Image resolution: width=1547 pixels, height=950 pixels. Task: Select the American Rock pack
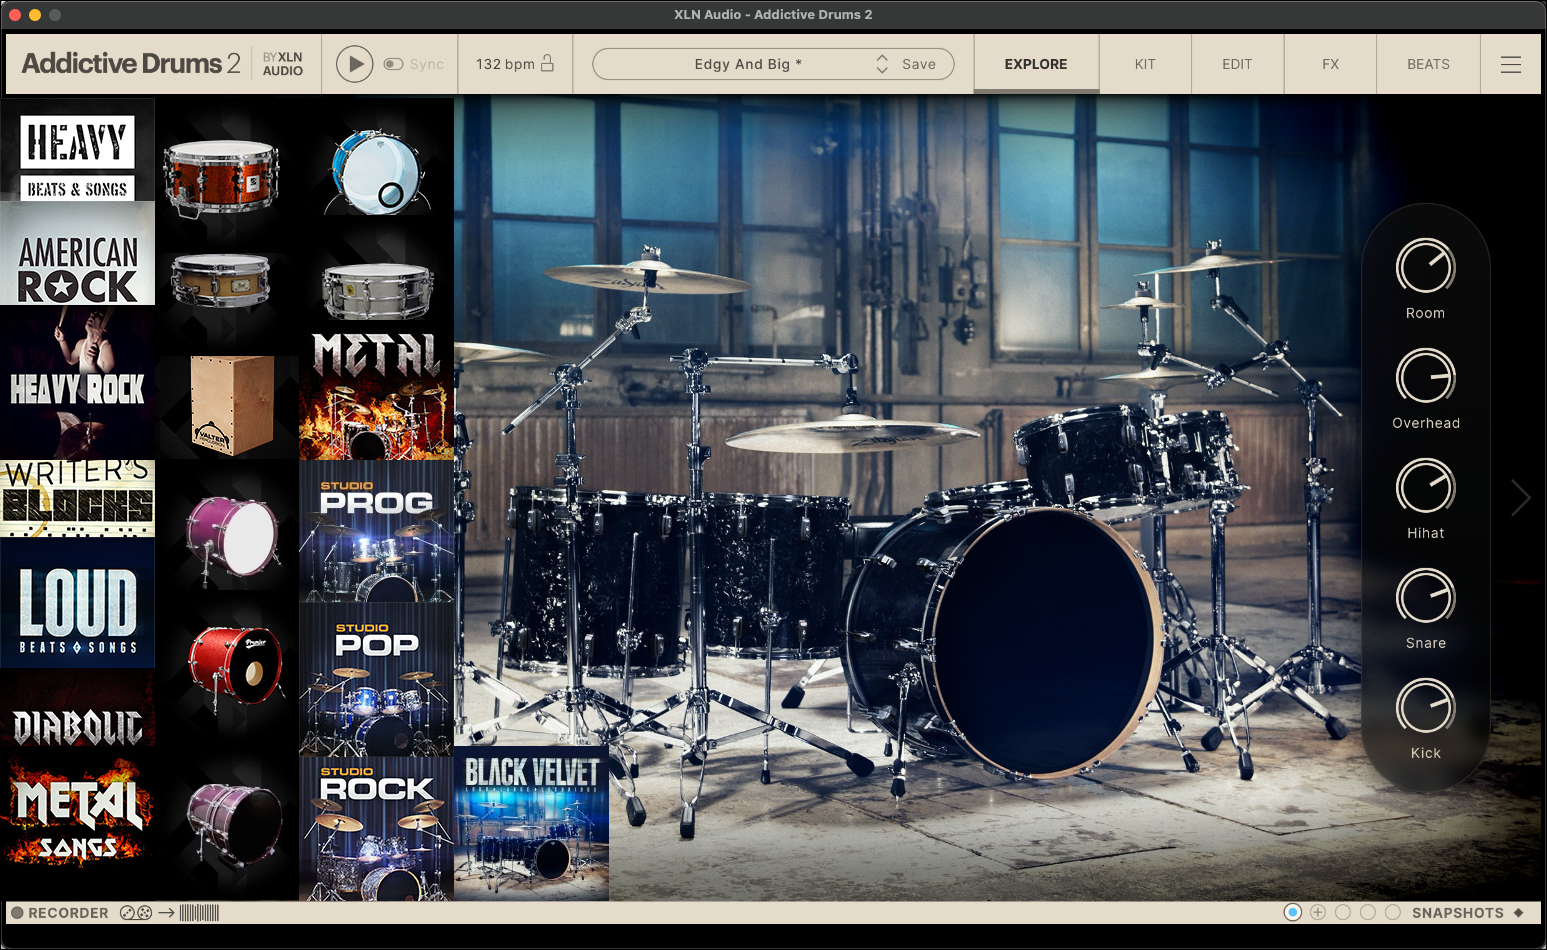pos(78,254)
